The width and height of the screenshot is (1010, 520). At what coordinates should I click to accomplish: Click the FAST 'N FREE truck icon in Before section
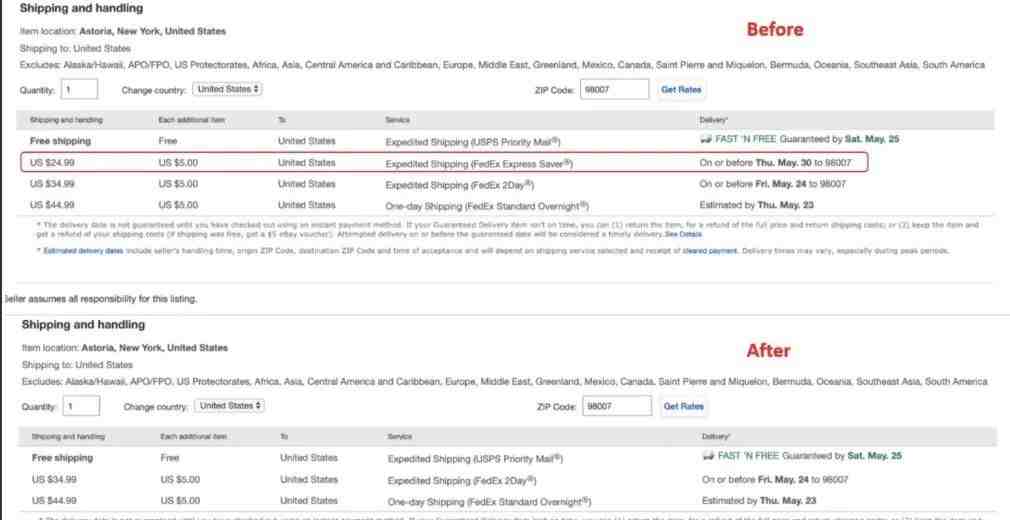(x=705, y=139)
